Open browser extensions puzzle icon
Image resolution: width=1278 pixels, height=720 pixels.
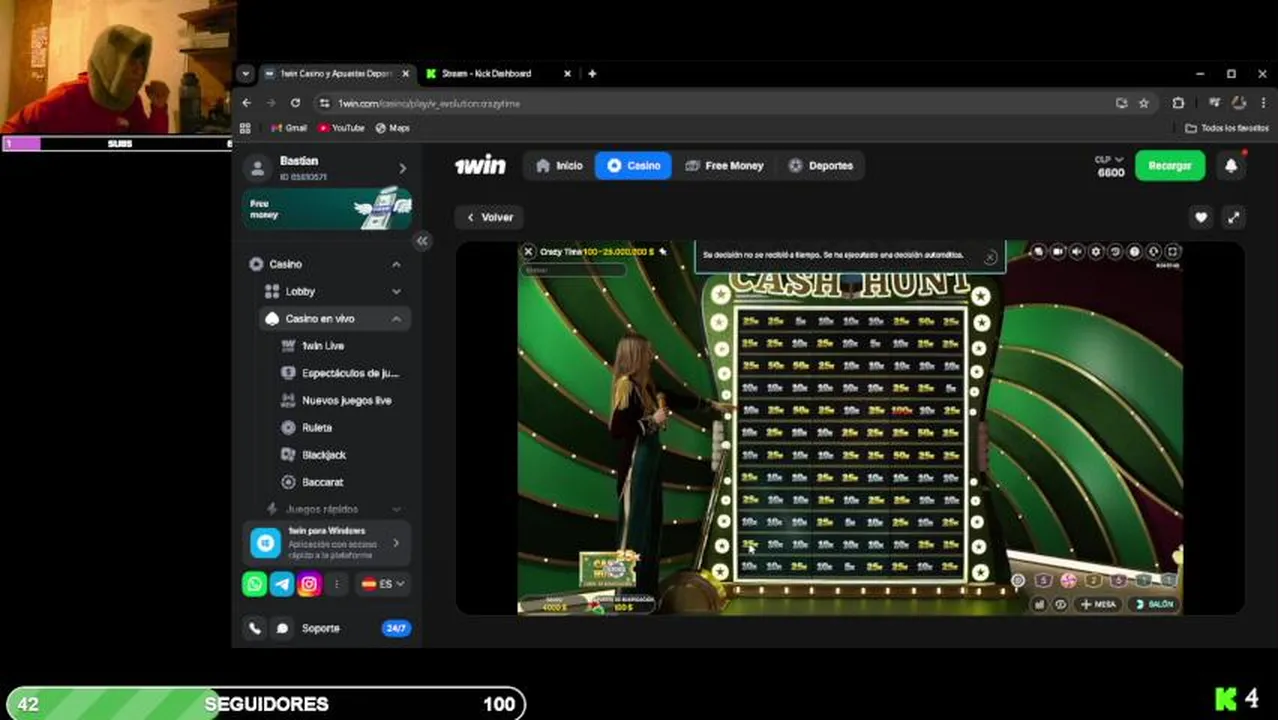pyautogui.click(x=1178, y=103)
